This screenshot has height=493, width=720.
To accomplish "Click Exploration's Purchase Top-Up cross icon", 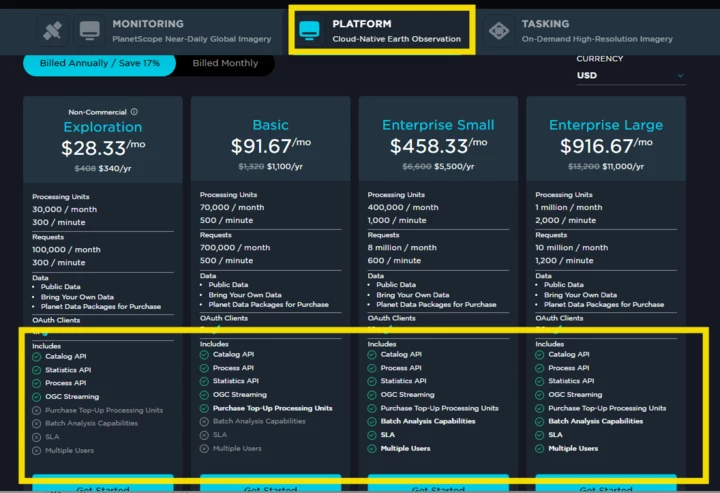I will point(37,410).
